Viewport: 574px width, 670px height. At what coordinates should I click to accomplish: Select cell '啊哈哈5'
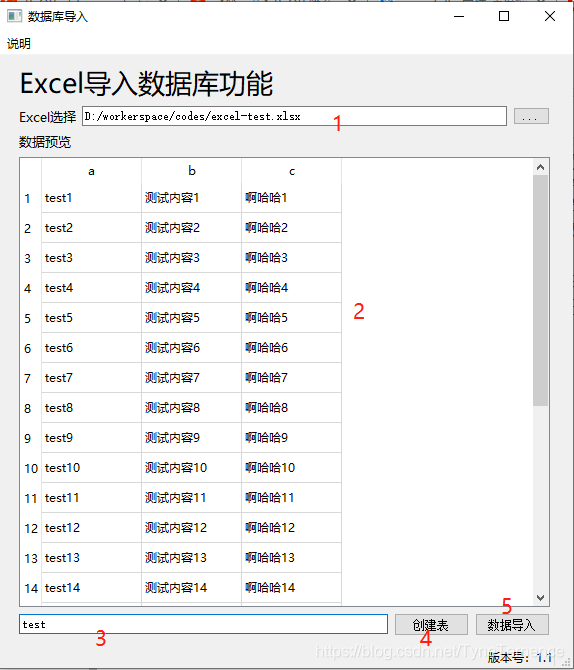[291, 317]
